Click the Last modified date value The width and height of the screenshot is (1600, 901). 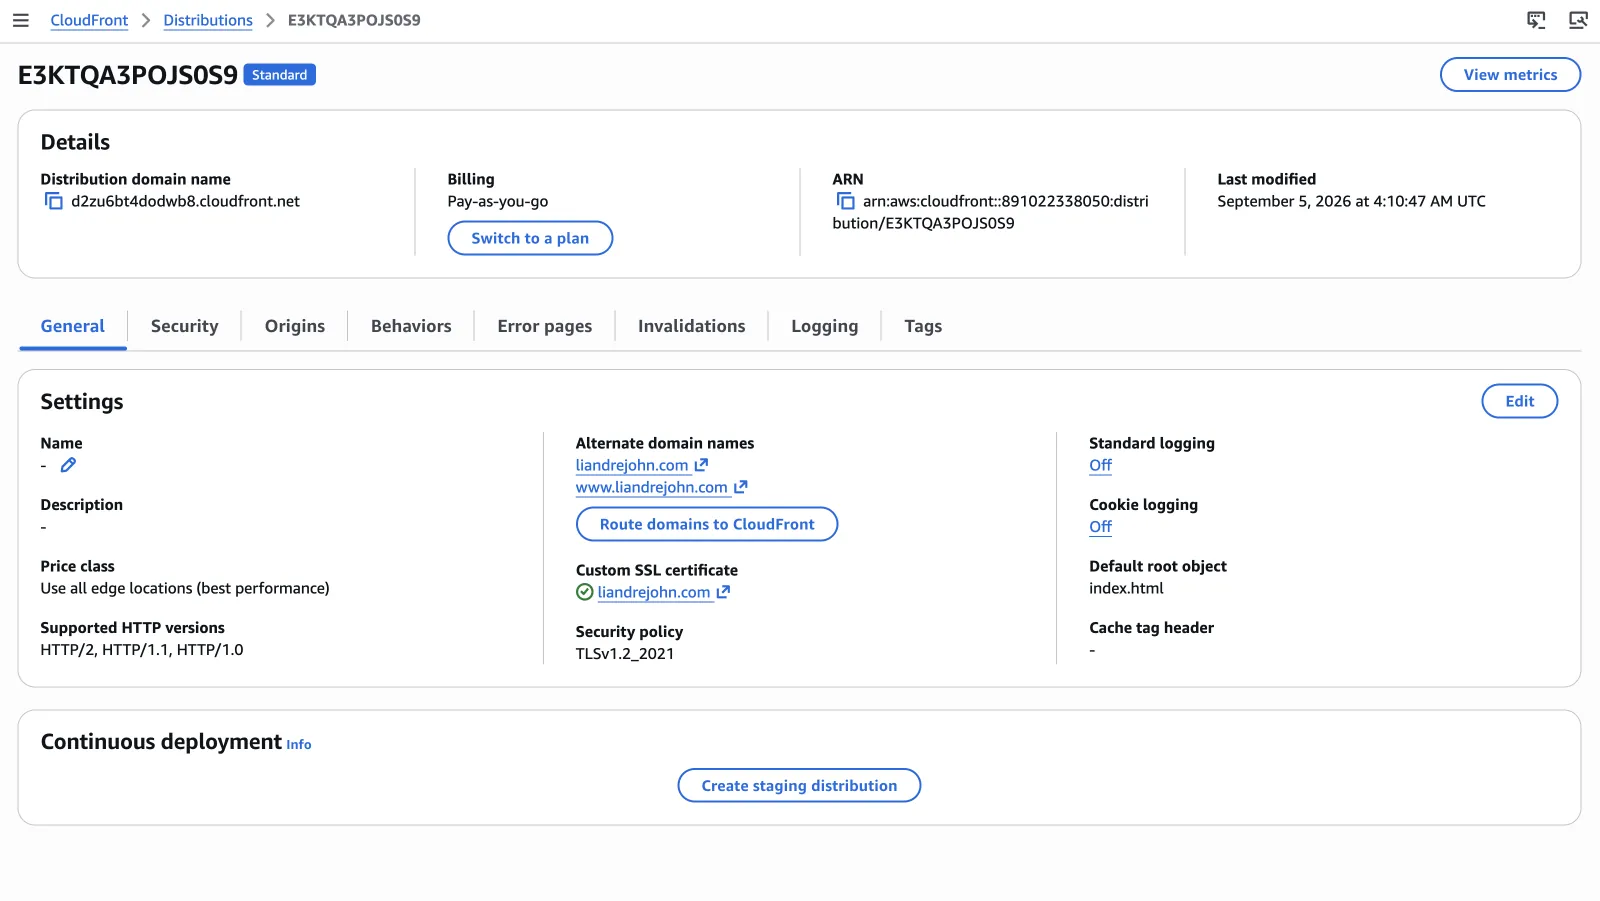pos(1351,201)
